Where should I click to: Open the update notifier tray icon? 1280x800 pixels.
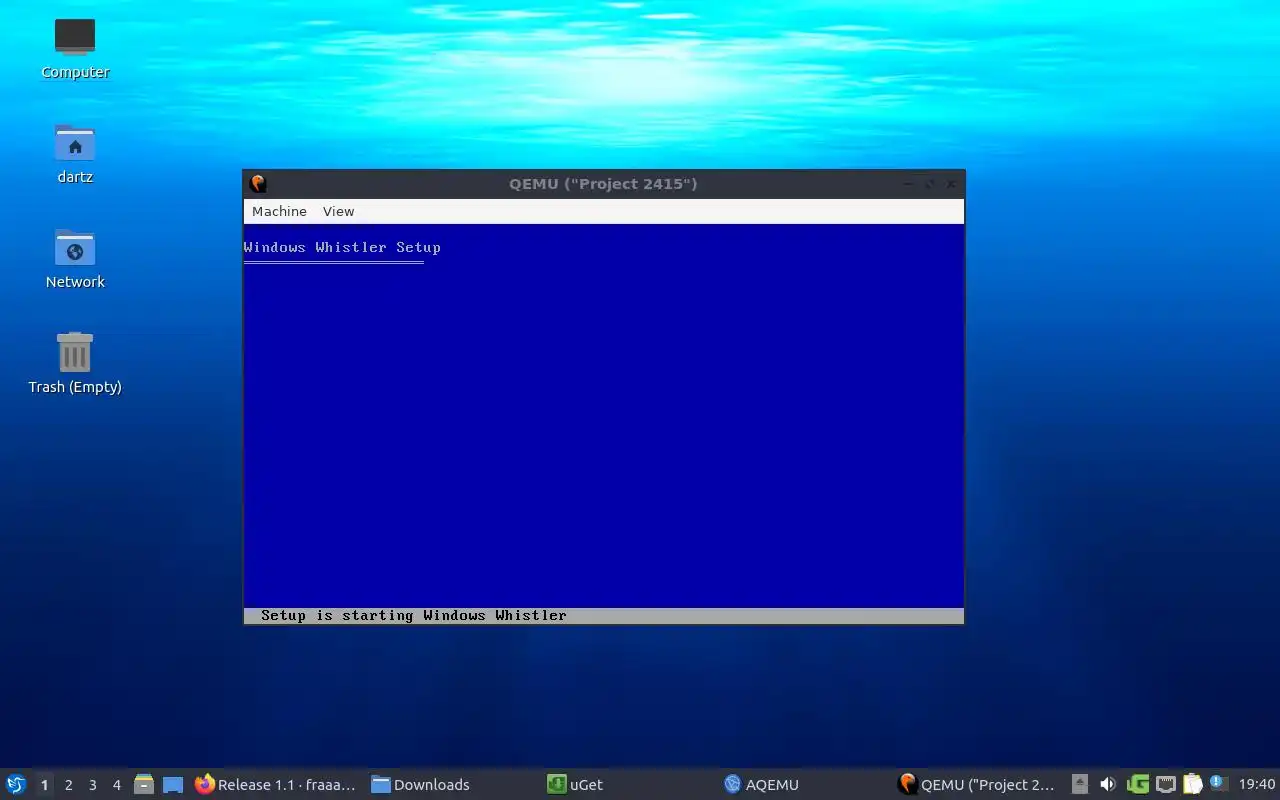click(x=1218, y=783)
